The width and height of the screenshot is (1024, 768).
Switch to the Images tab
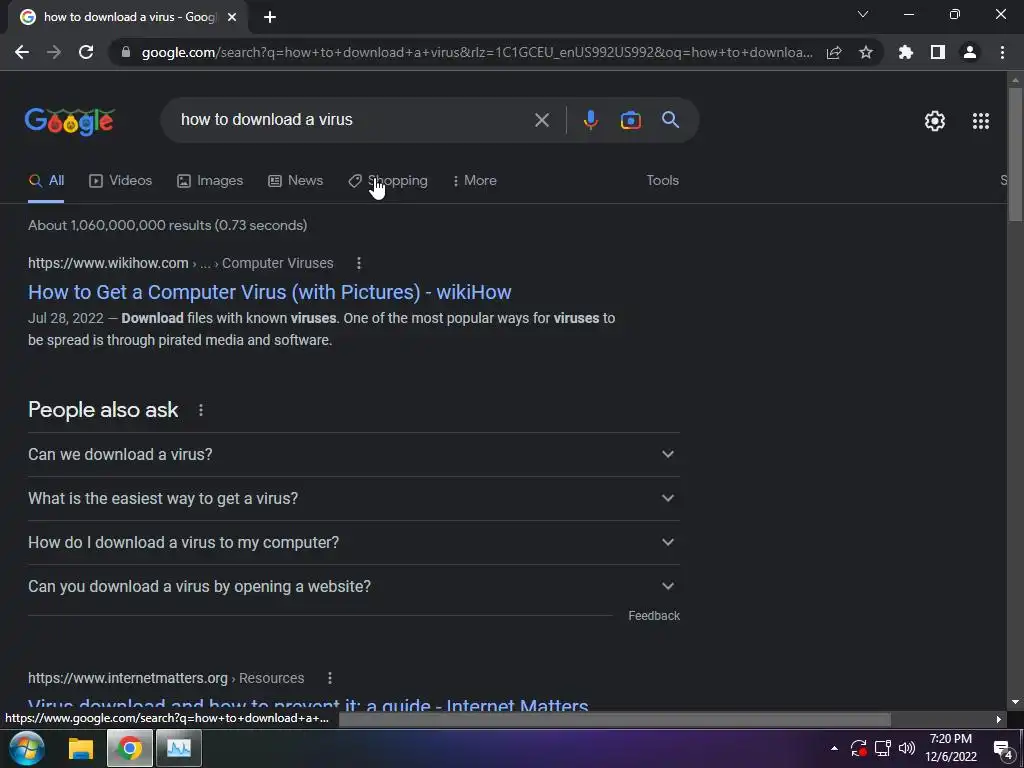210,181
